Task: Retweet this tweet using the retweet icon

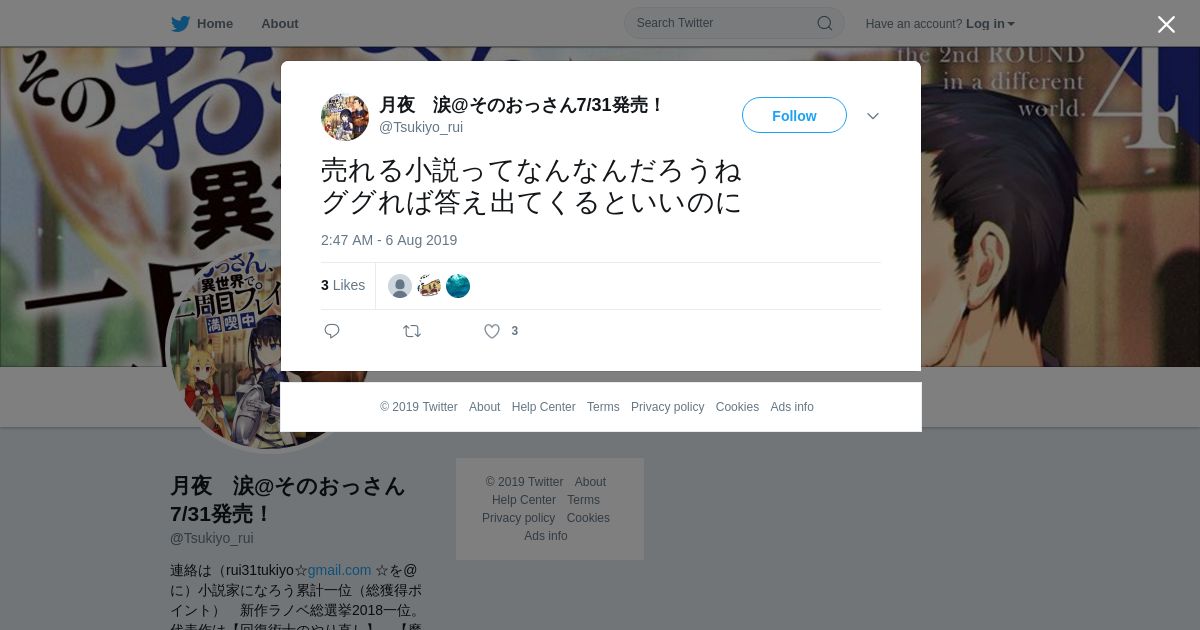Action: click(x=412, y=331)
